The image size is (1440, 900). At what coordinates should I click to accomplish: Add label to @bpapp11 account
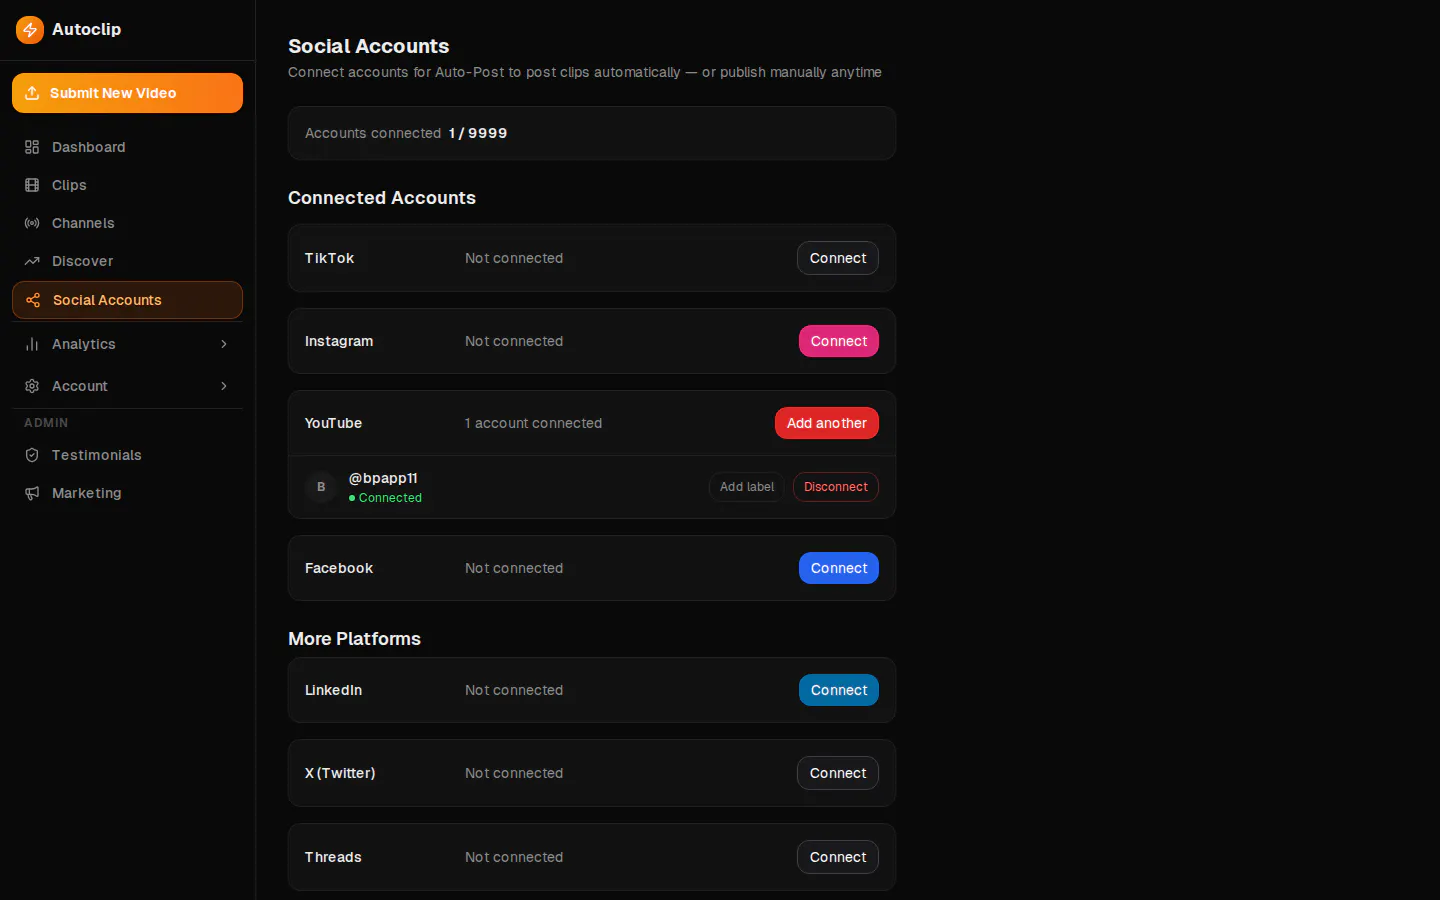click(747, 487)
